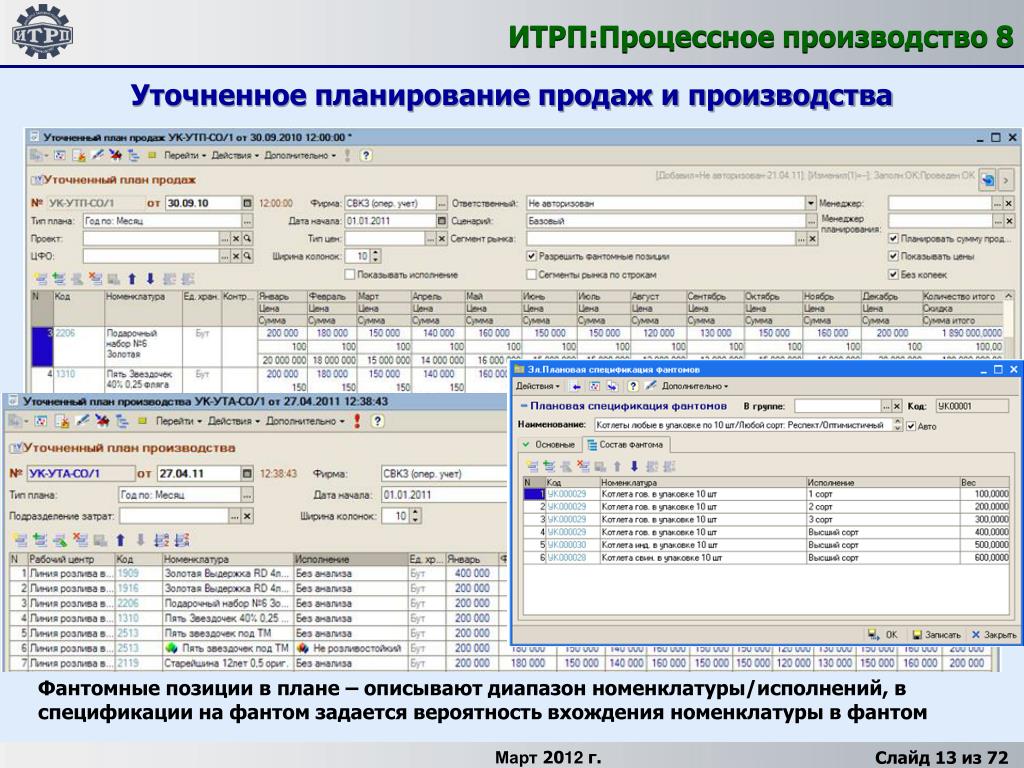Open Перейти menu in production plan window

tap(178, 421)
